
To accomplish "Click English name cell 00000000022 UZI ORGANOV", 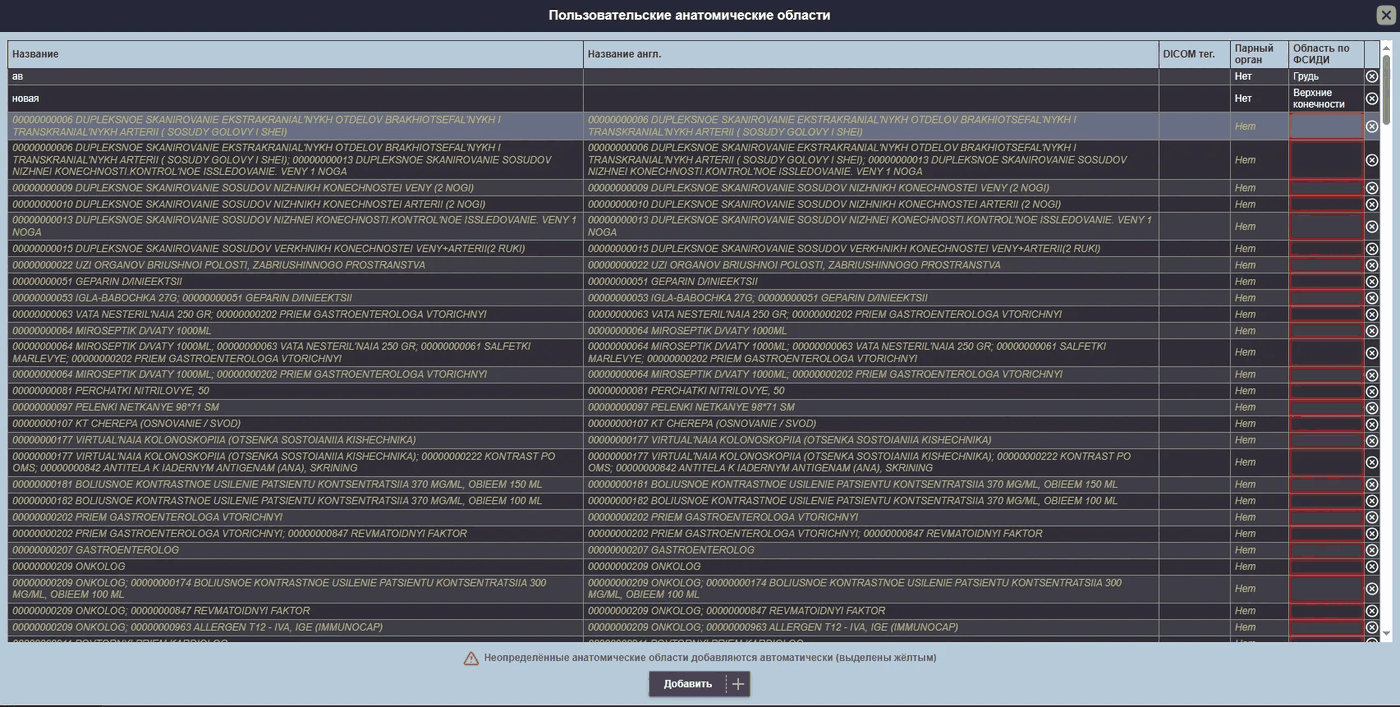I will 871,265.
